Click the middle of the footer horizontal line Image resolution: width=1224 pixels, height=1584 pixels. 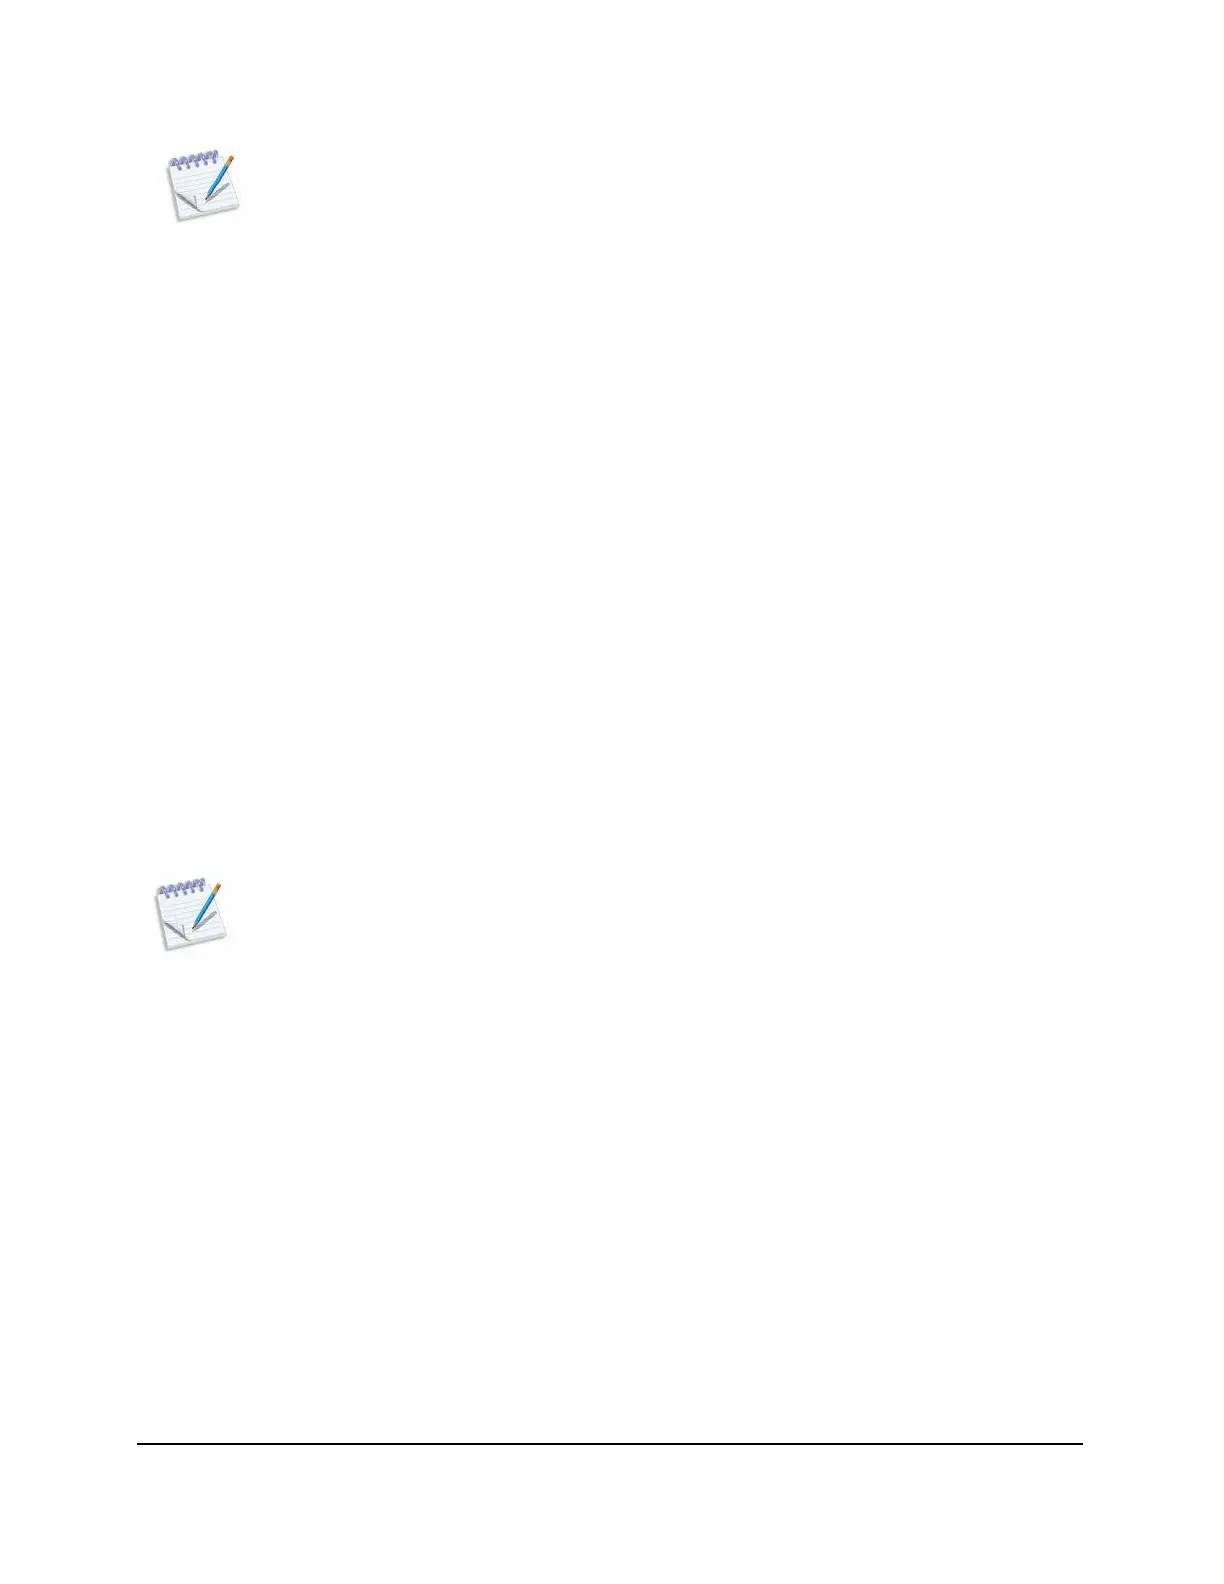pyautogui.click(x=609, y=1443)
